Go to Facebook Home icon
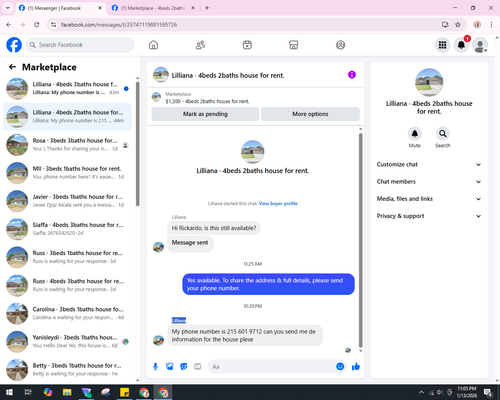This screenshot has height=400, width=500. point(153,45)
